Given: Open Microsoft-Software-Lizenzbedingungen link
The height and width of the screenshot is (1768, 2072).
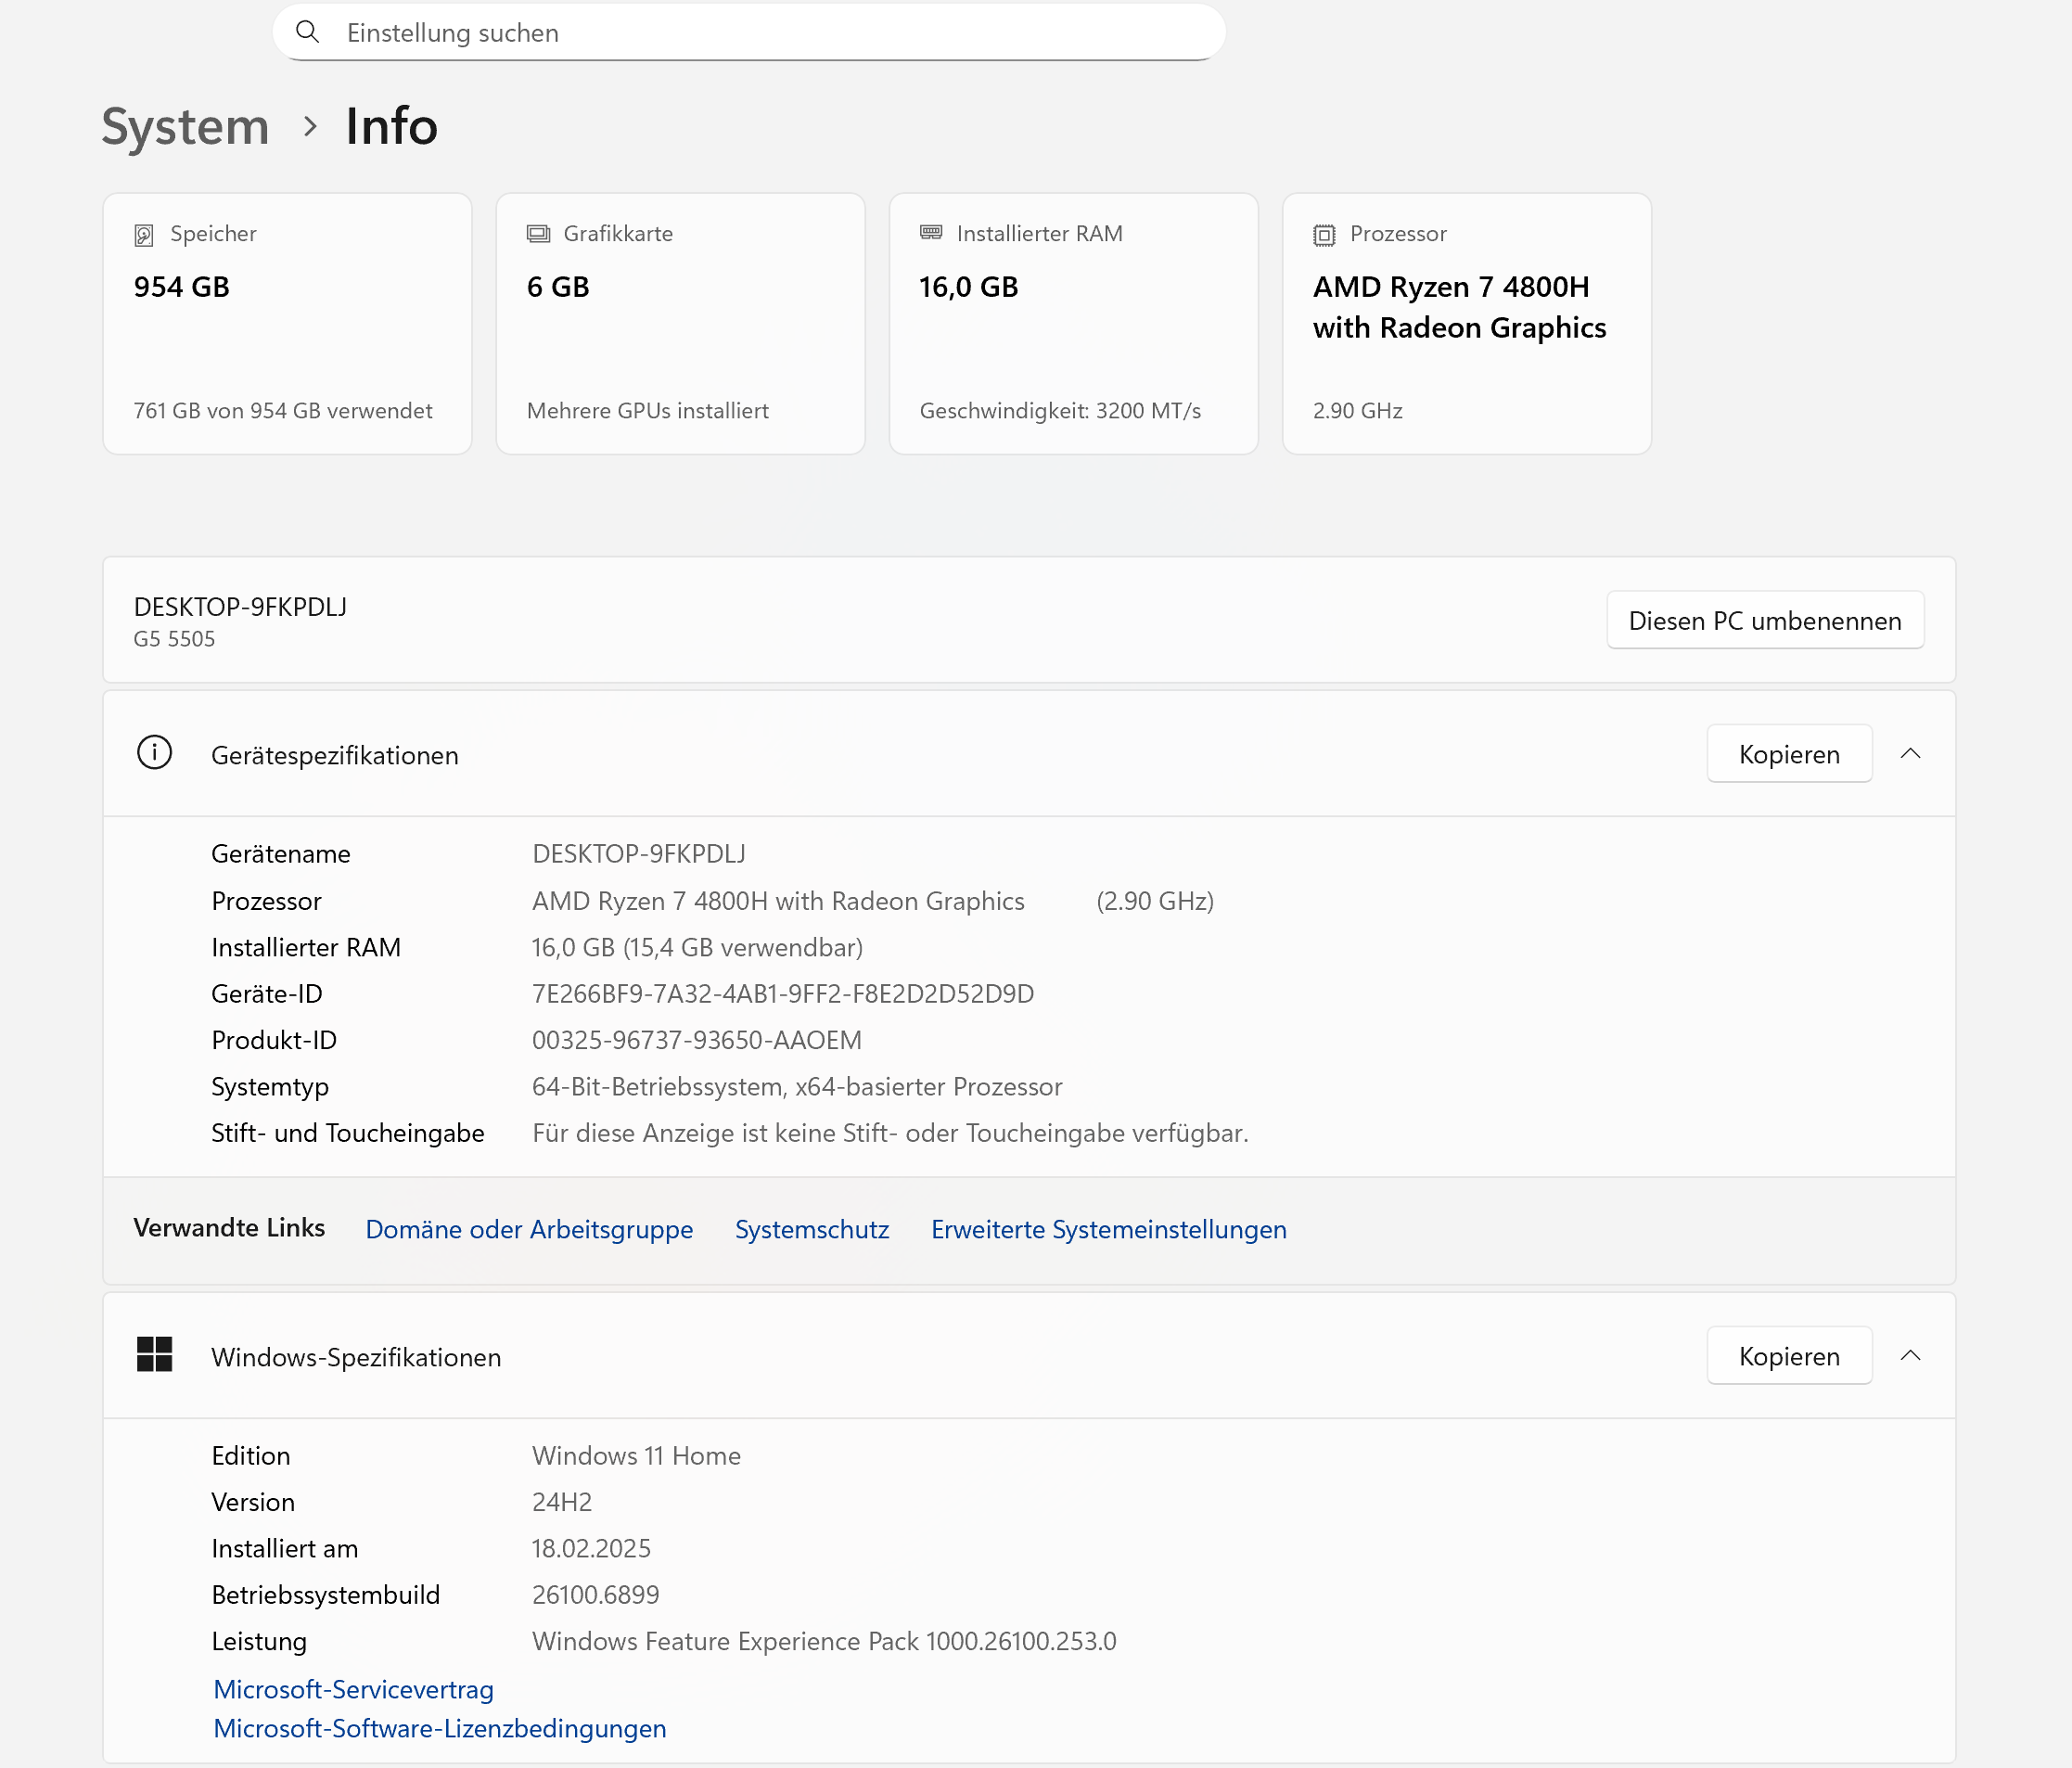Looking at the screenshot, I should [439, 1728].
